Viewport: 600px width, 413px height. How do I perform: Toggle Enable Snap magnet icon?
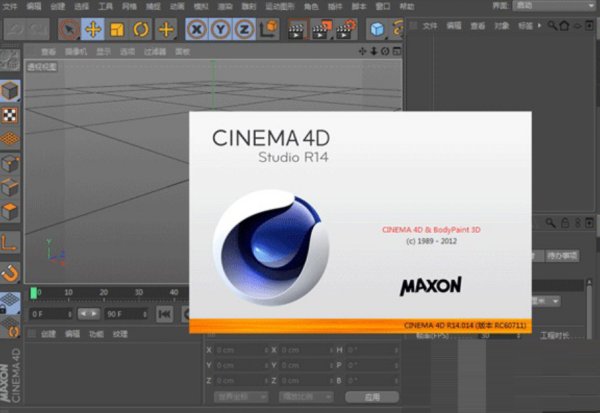[x=10, y=273]
